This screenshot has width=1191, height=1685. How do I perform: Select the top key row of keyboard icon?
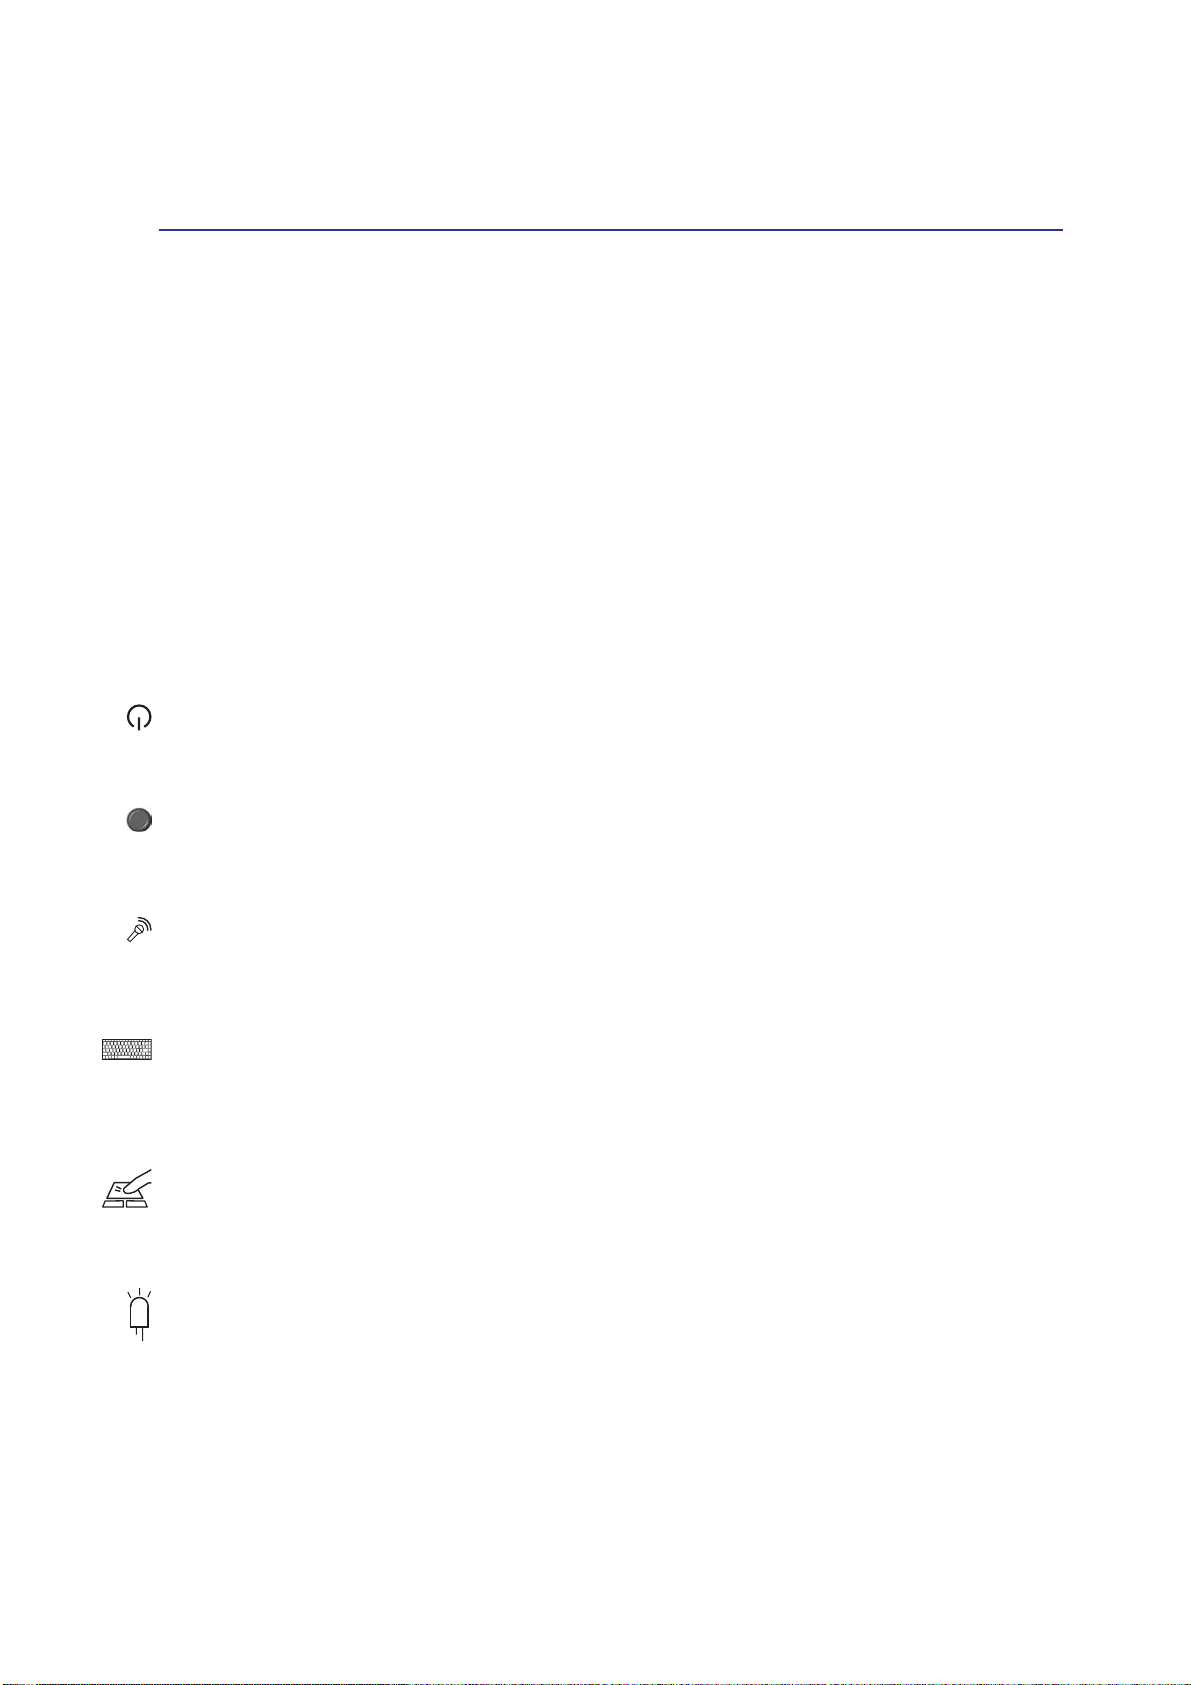127,1042
